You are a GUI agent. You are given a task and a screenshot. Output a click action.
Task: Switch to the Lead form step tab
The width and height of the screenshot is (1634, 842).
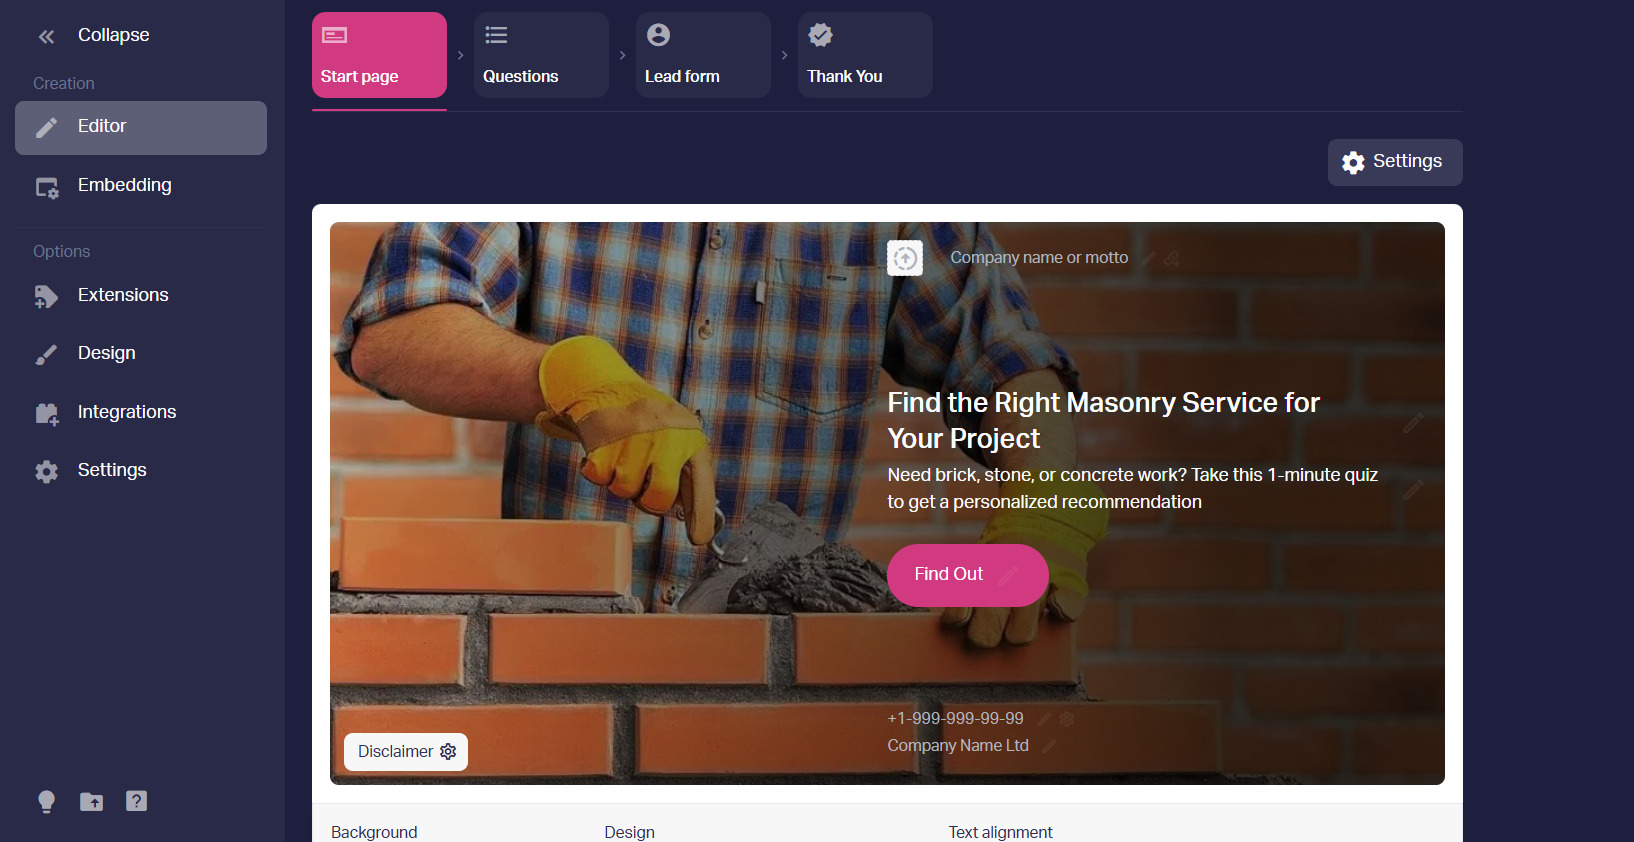tap(703, 55)
